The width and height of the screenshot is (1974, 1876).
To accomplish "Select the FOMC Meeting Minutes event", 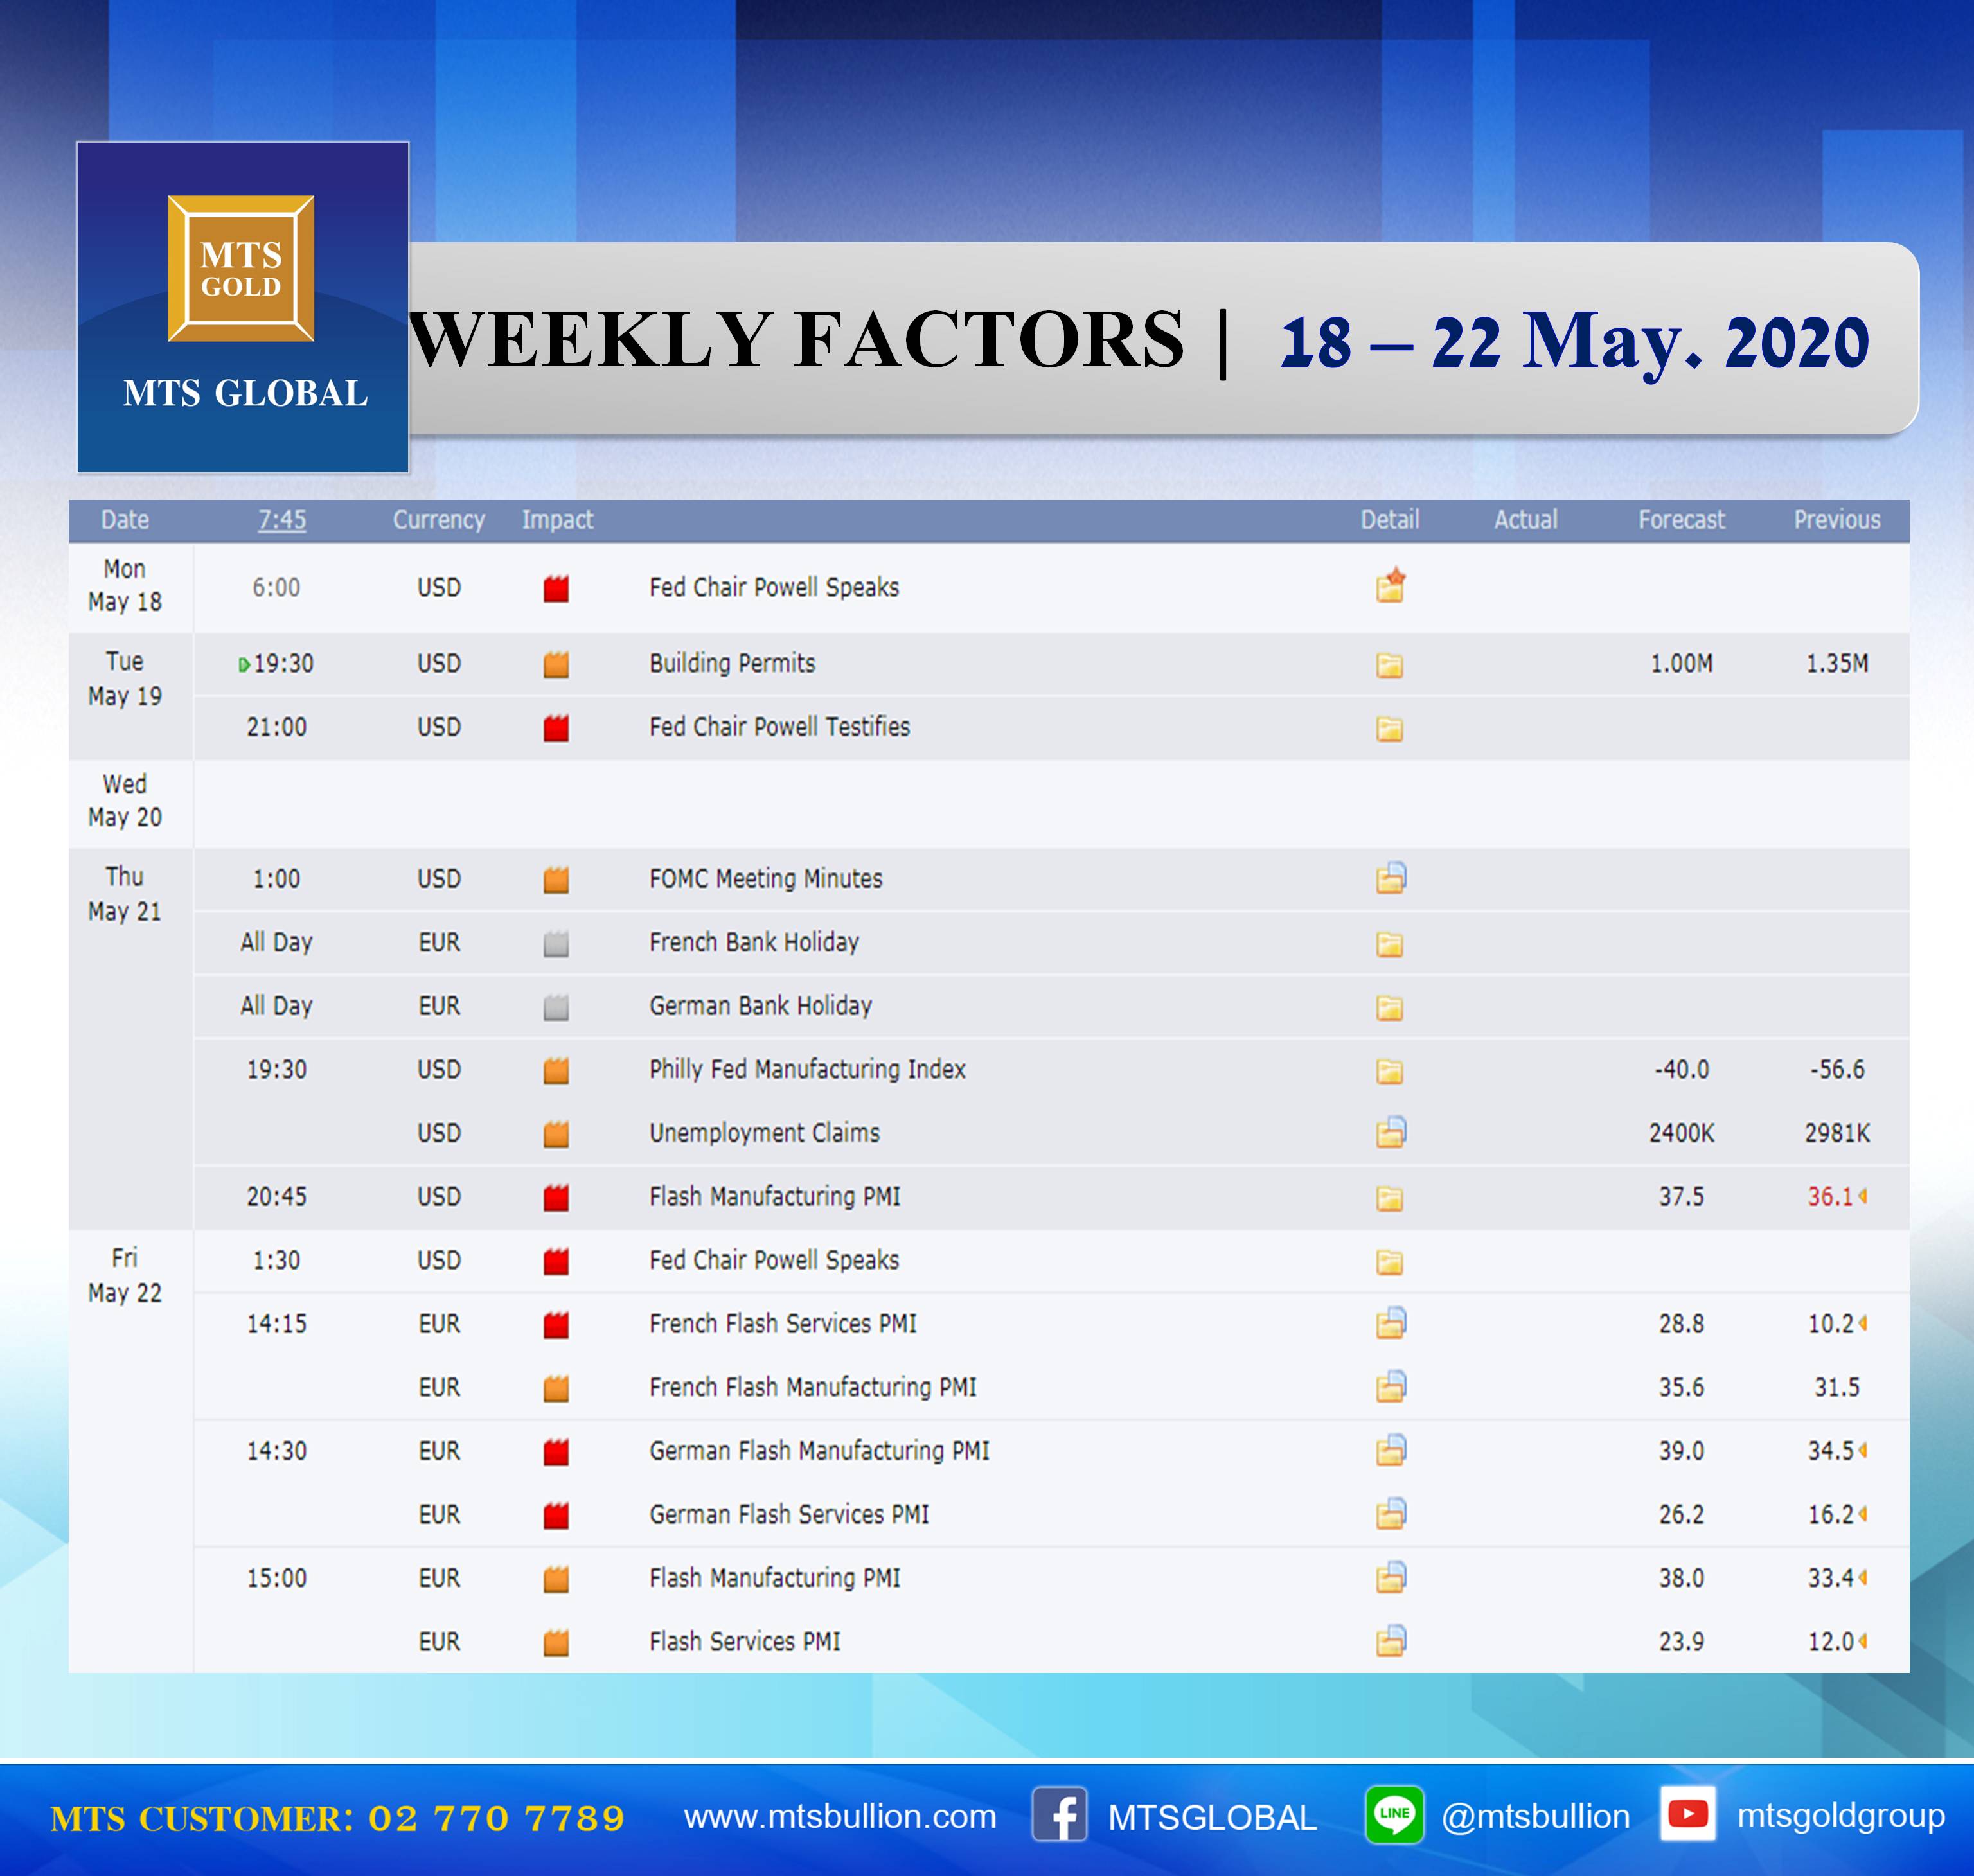I will tap(766, 879).
